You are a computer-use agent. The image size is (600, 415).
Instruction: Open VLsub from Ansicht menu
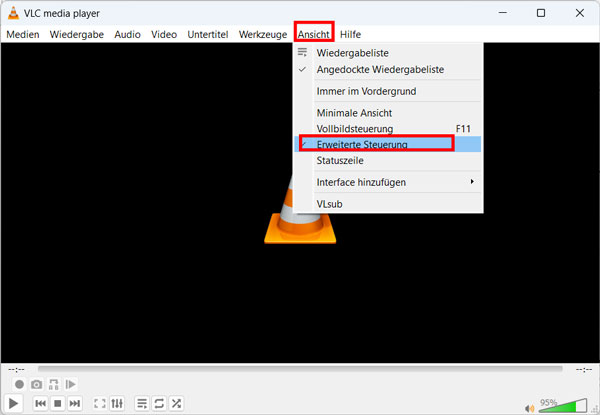[387, 204]
